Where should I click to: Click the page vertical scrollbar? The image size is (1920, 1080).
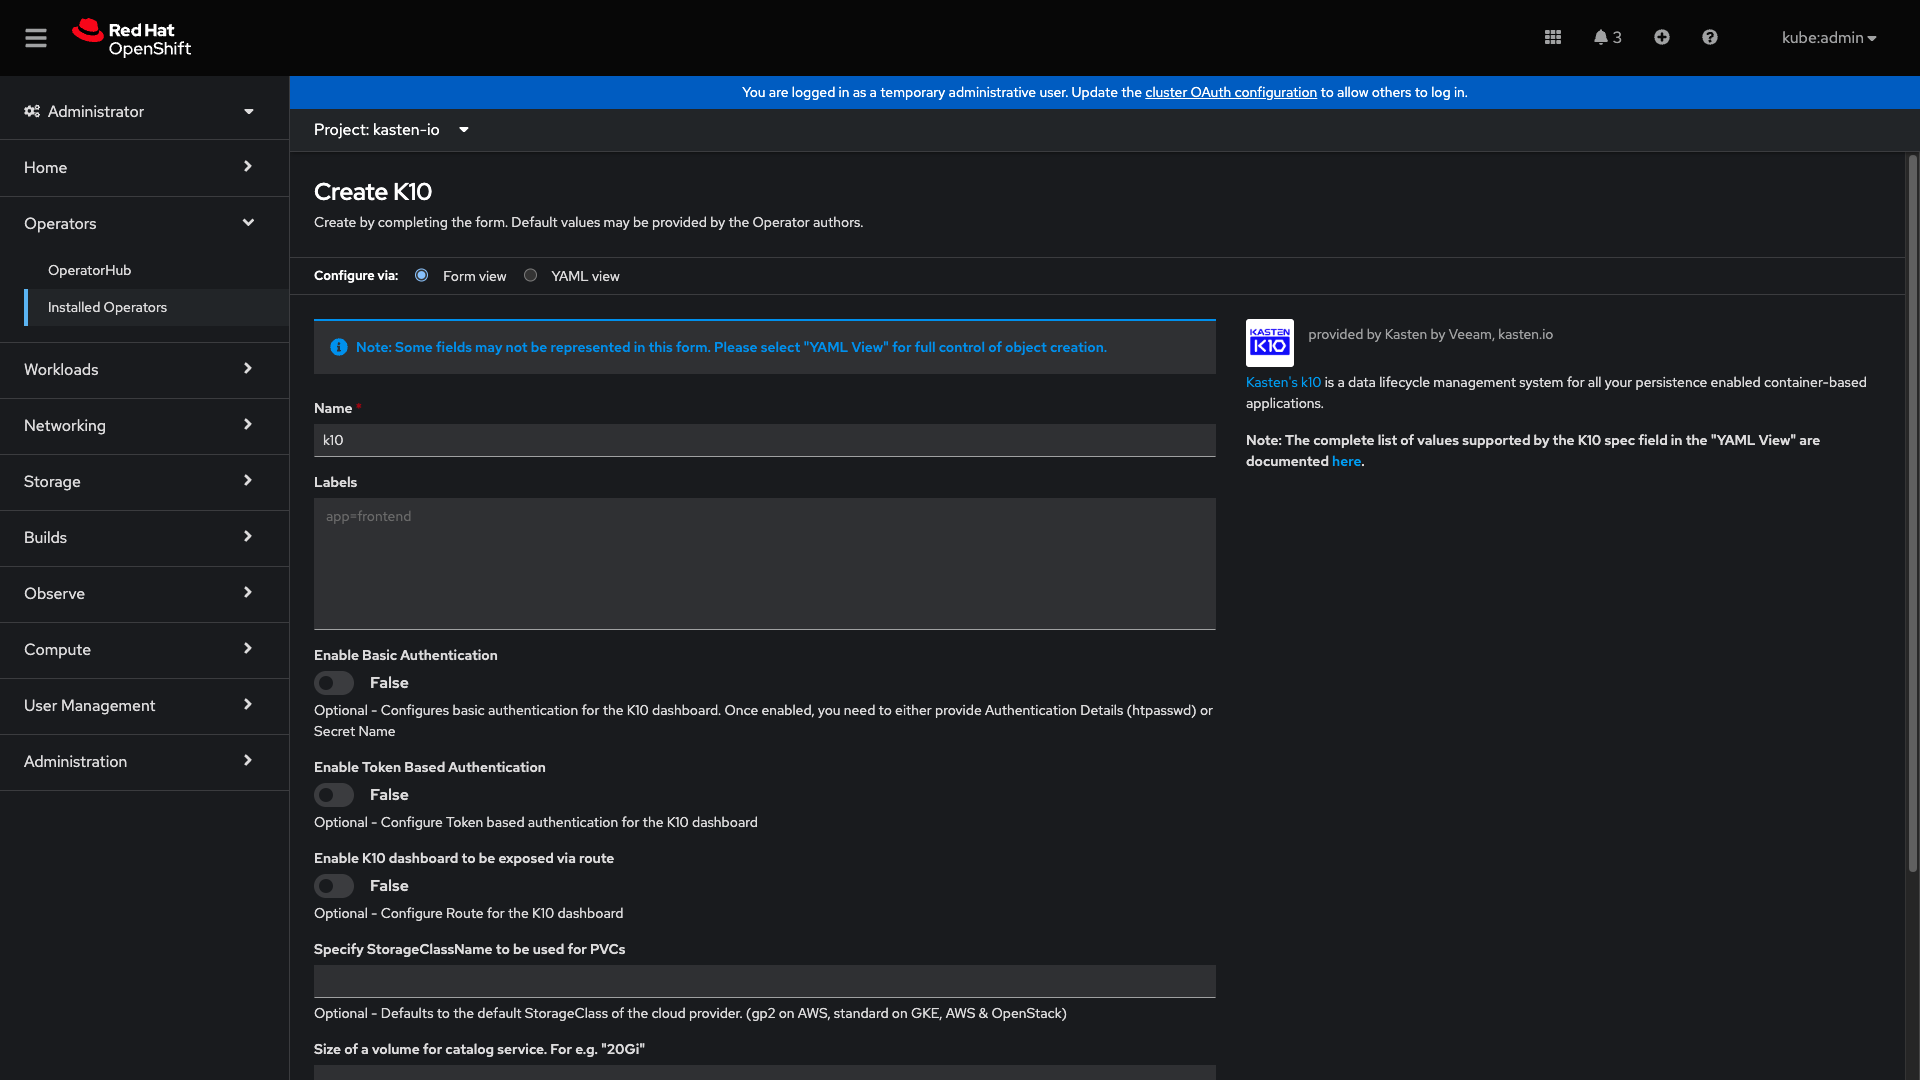[1912, 514]
